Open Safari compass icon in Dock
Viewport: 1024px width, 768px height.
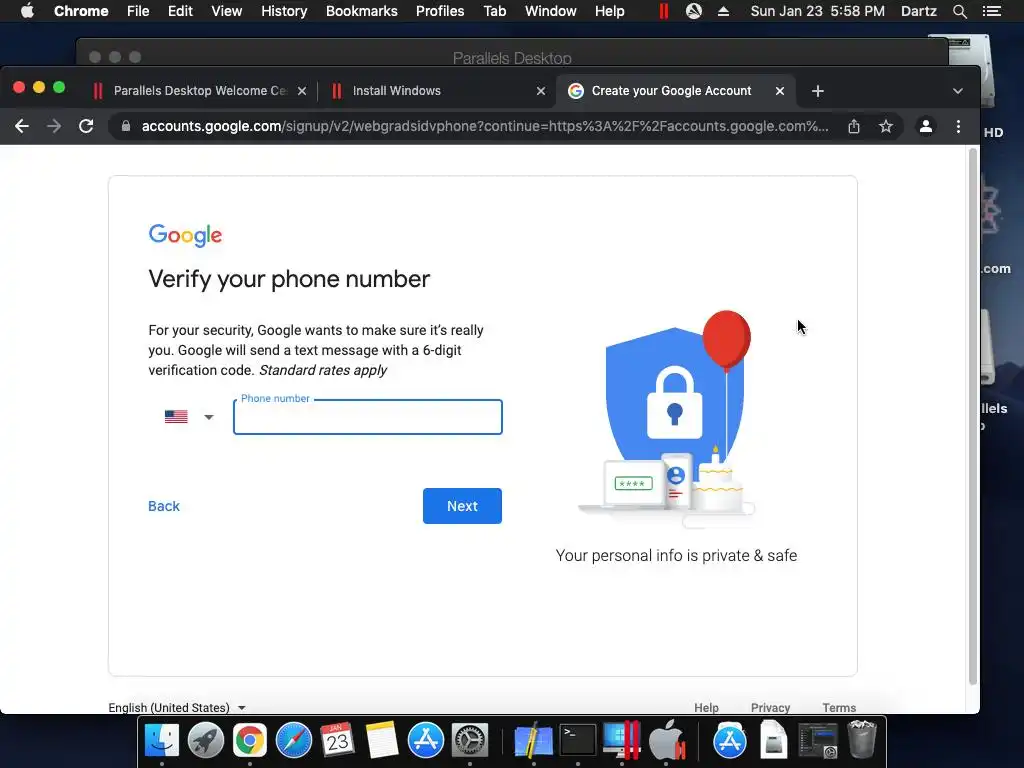[x=294, y=741]
